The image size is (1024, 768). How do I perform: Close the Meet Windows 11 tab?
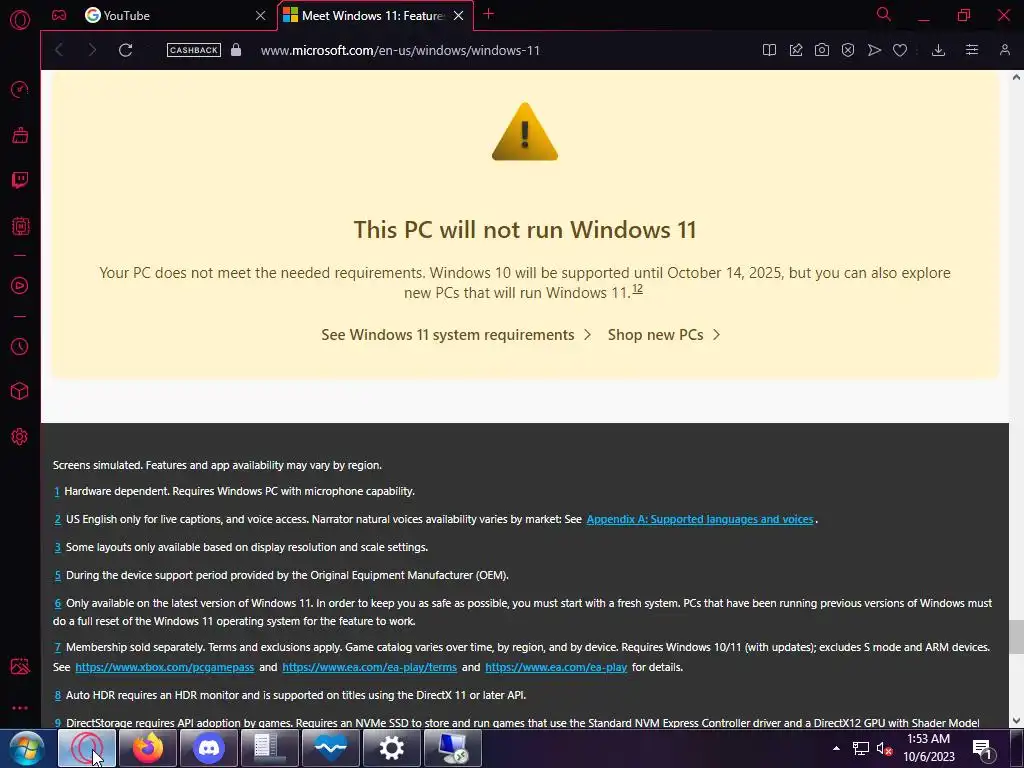[458, 16]
